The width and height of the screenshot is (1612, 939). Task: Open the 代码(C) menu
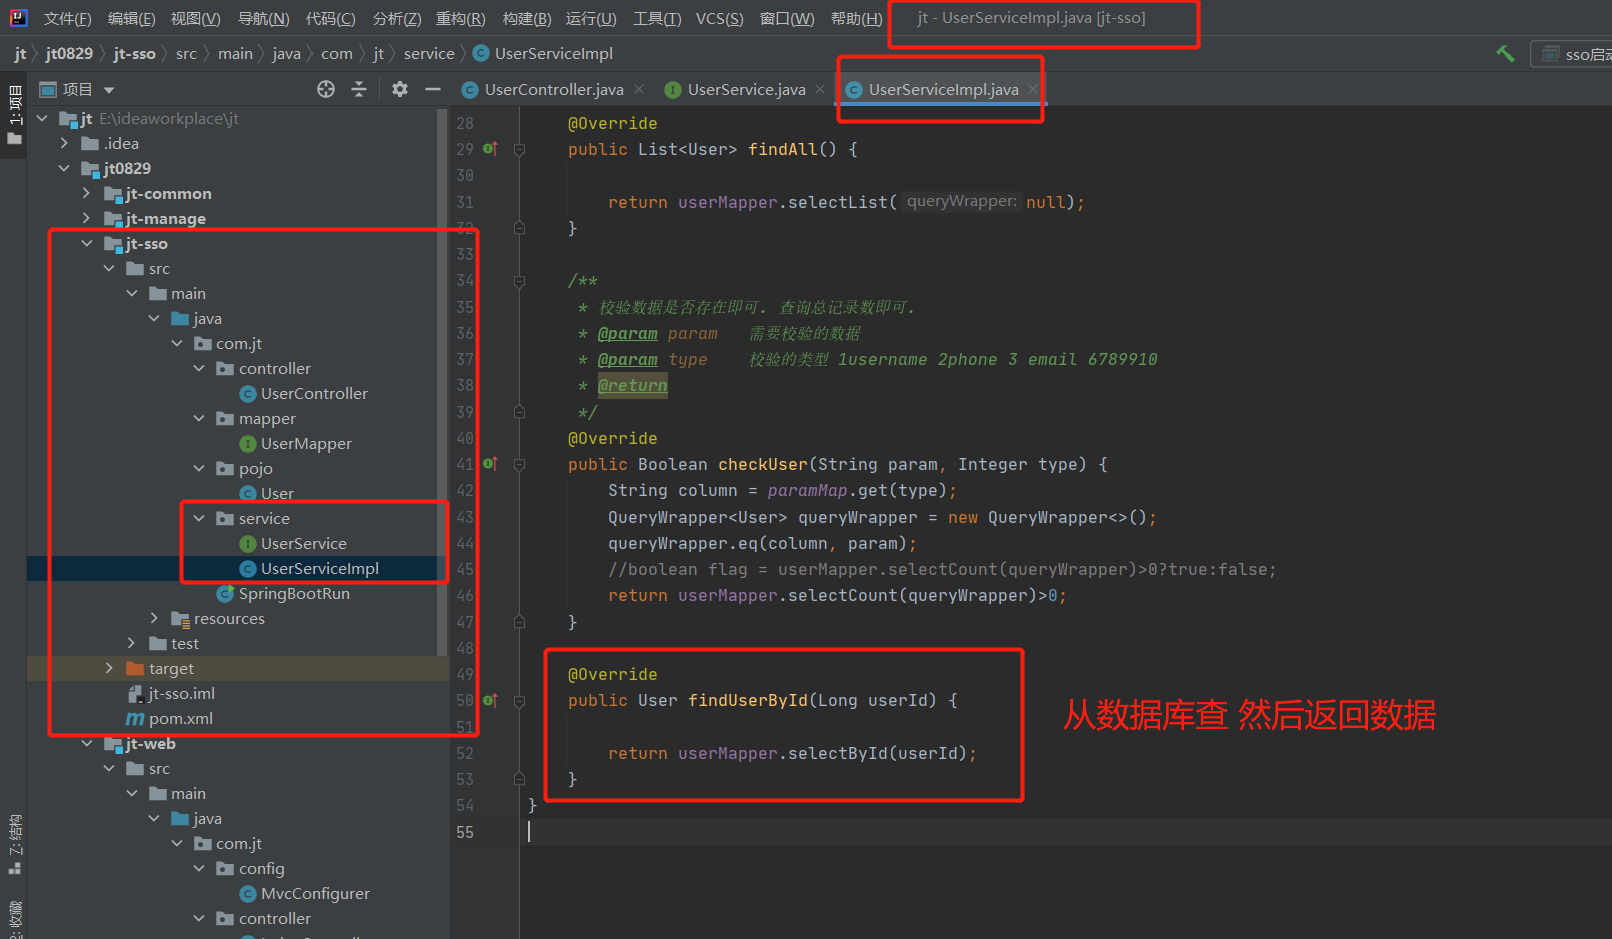(330, 19)
